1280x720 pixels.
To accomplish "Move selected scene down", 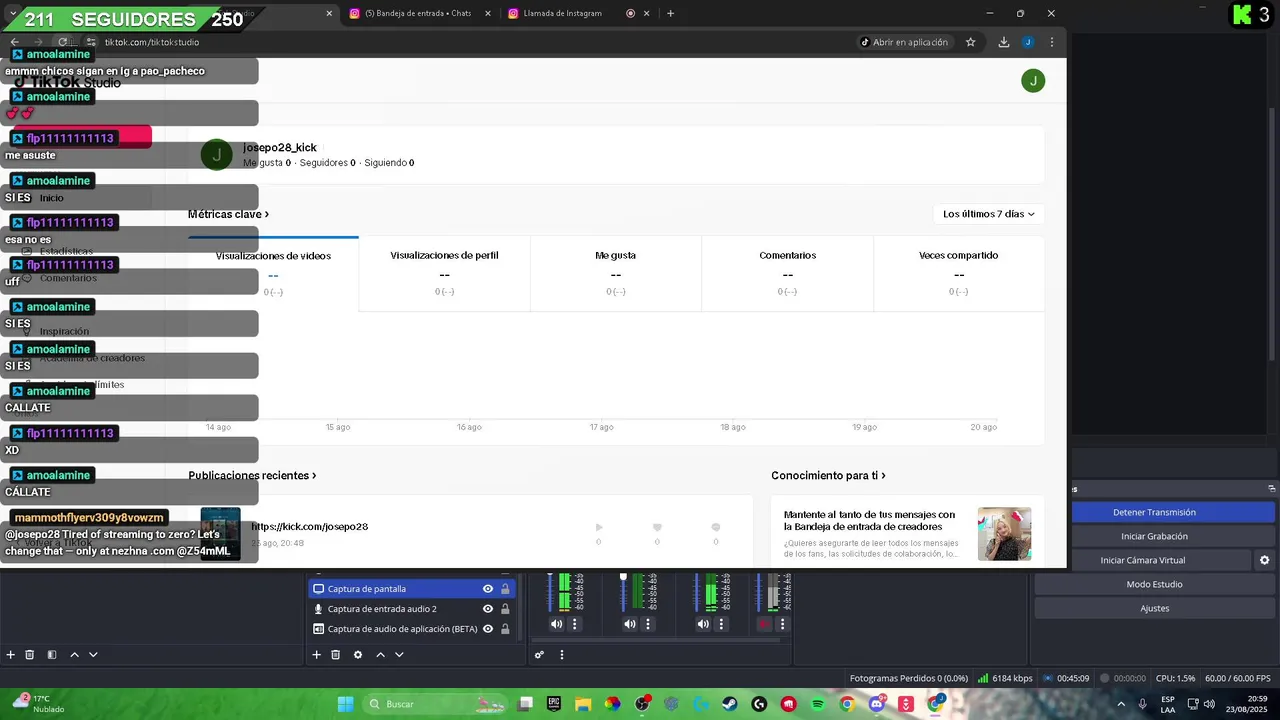I will [x=93, y=655].
